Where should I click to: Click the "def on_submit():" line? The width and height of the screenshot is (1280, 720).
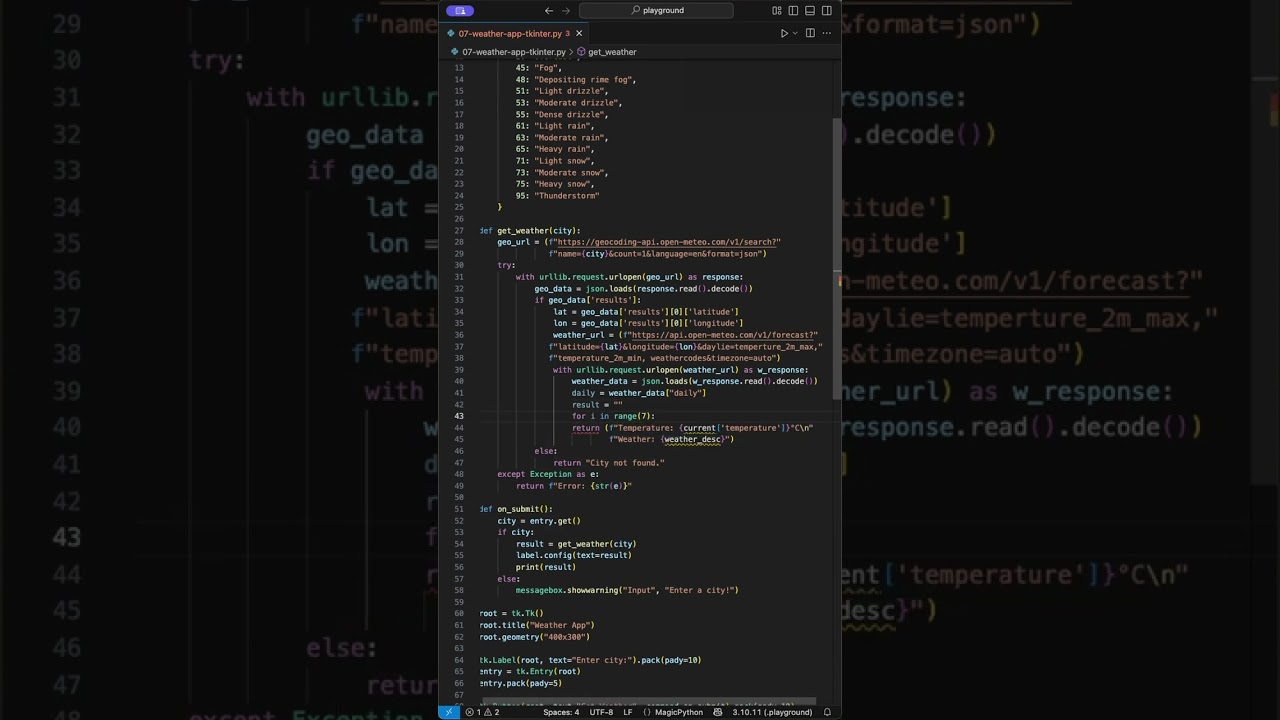(516, 509)
